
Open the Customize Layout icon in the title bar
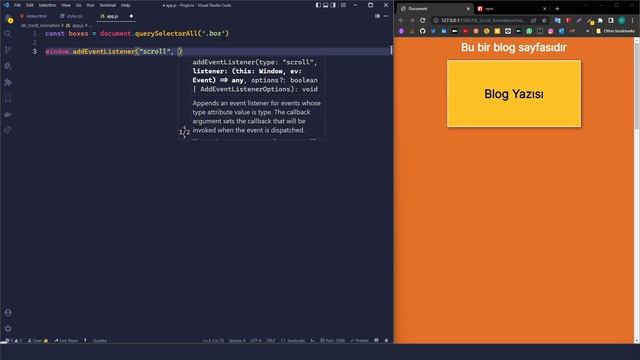(343, 5)
